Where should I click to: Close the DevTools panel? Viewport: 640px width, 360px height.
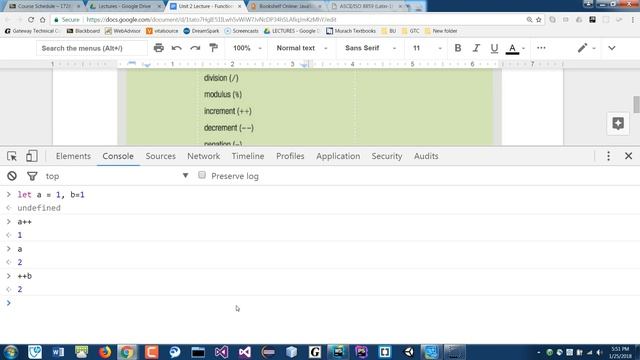point(629,156)
